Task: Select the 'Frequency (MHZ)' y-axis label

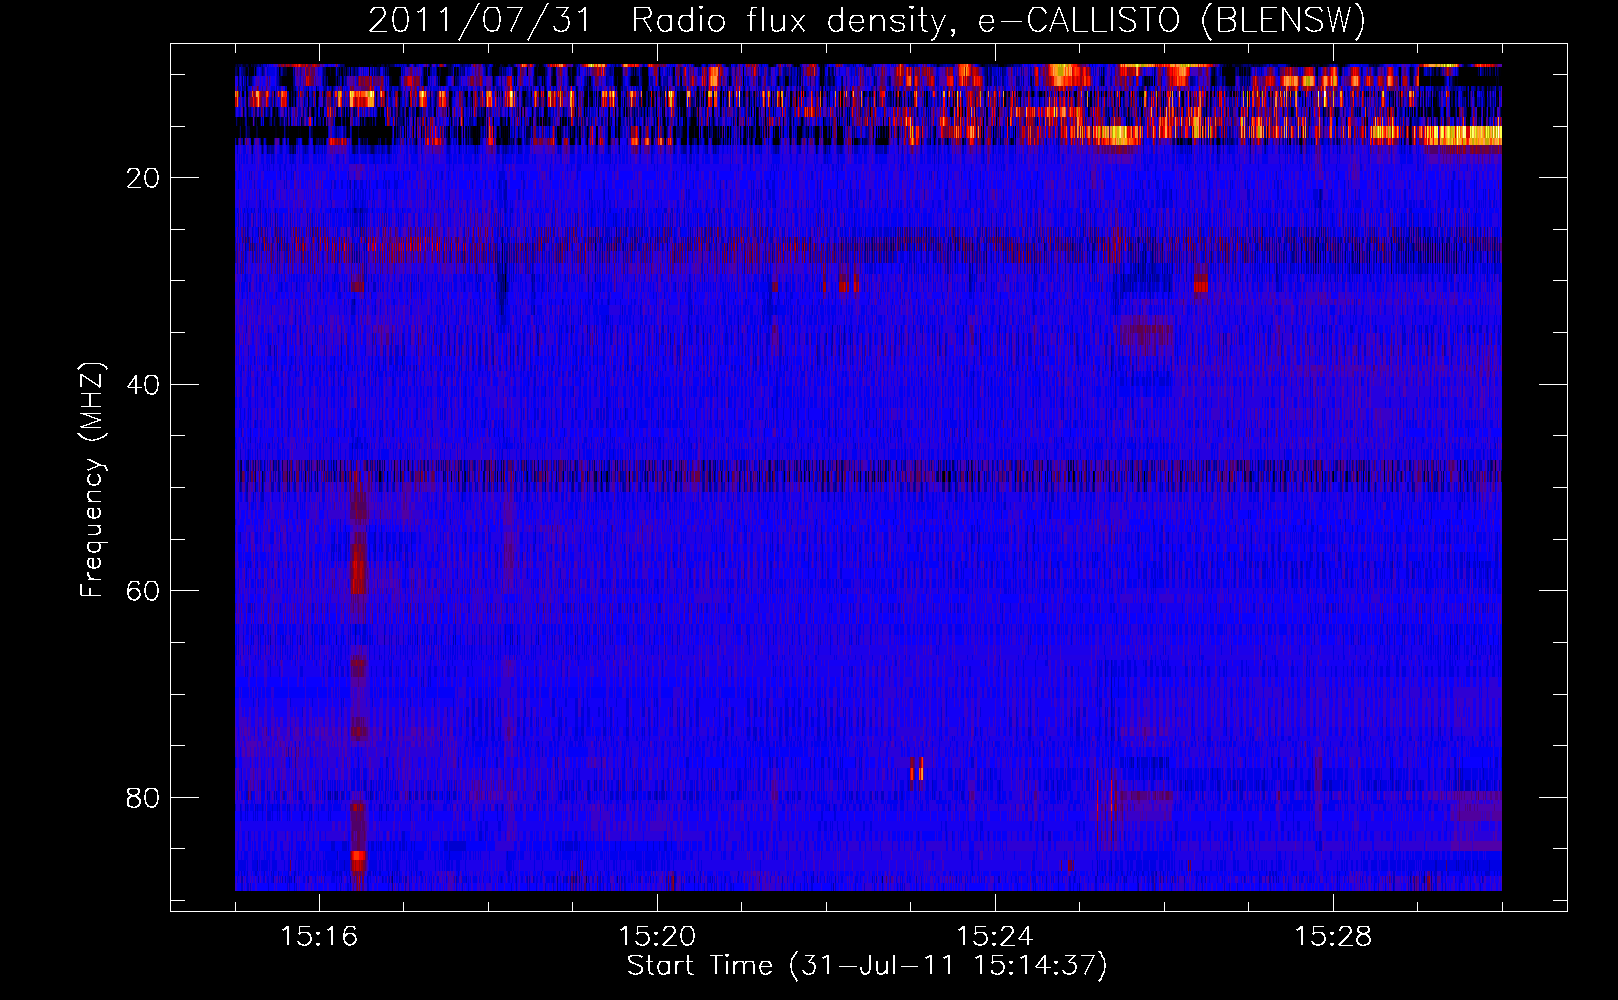Action: point(92,480)
